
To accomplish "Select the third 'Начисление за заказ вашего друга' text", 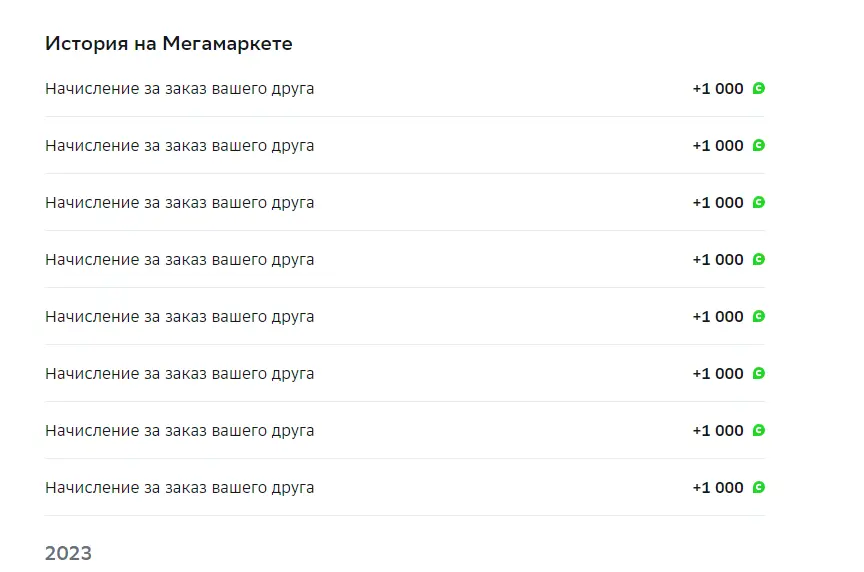I will coord(180,203).
